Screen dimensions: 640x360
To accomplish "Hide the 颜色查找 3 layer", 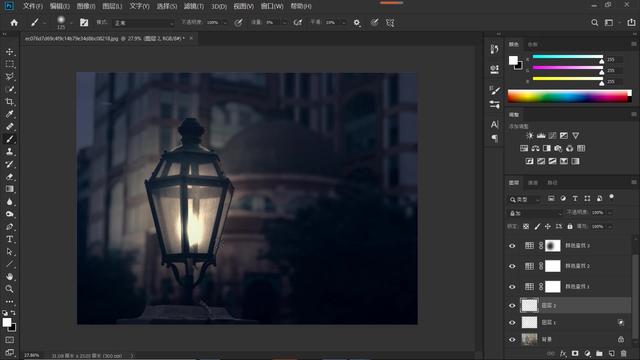I will (512, 246).
